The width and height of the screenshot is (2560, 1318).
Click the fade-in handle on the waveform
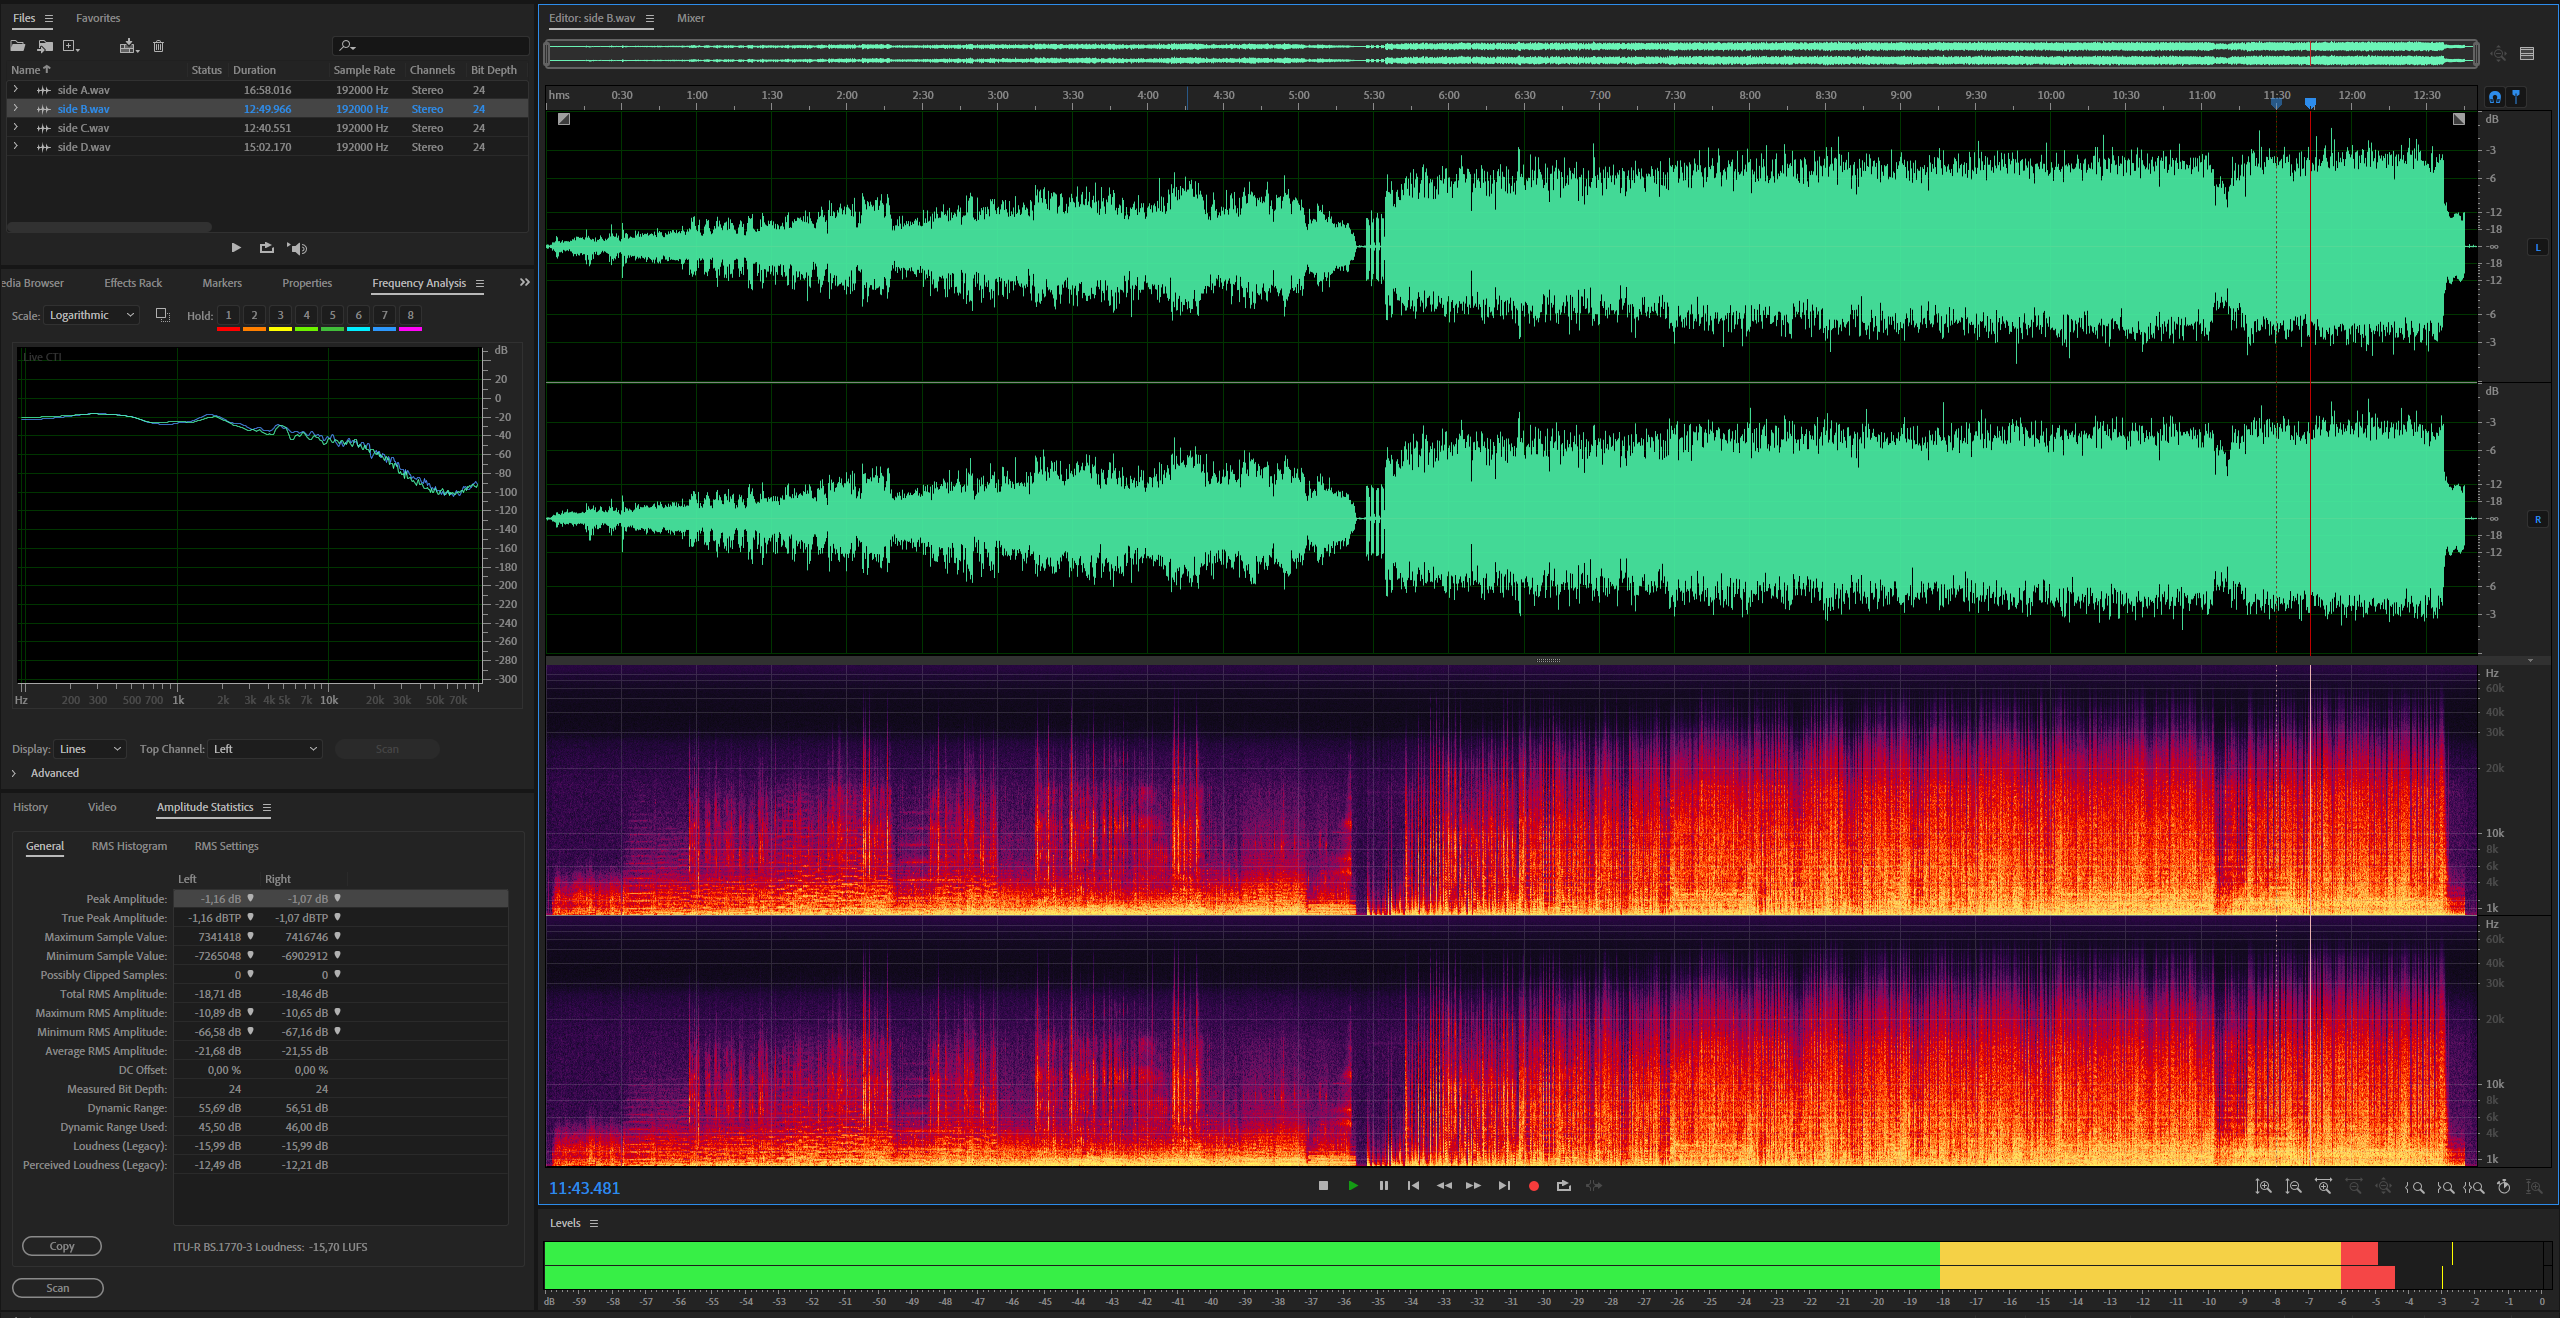(x=564, y=119)
